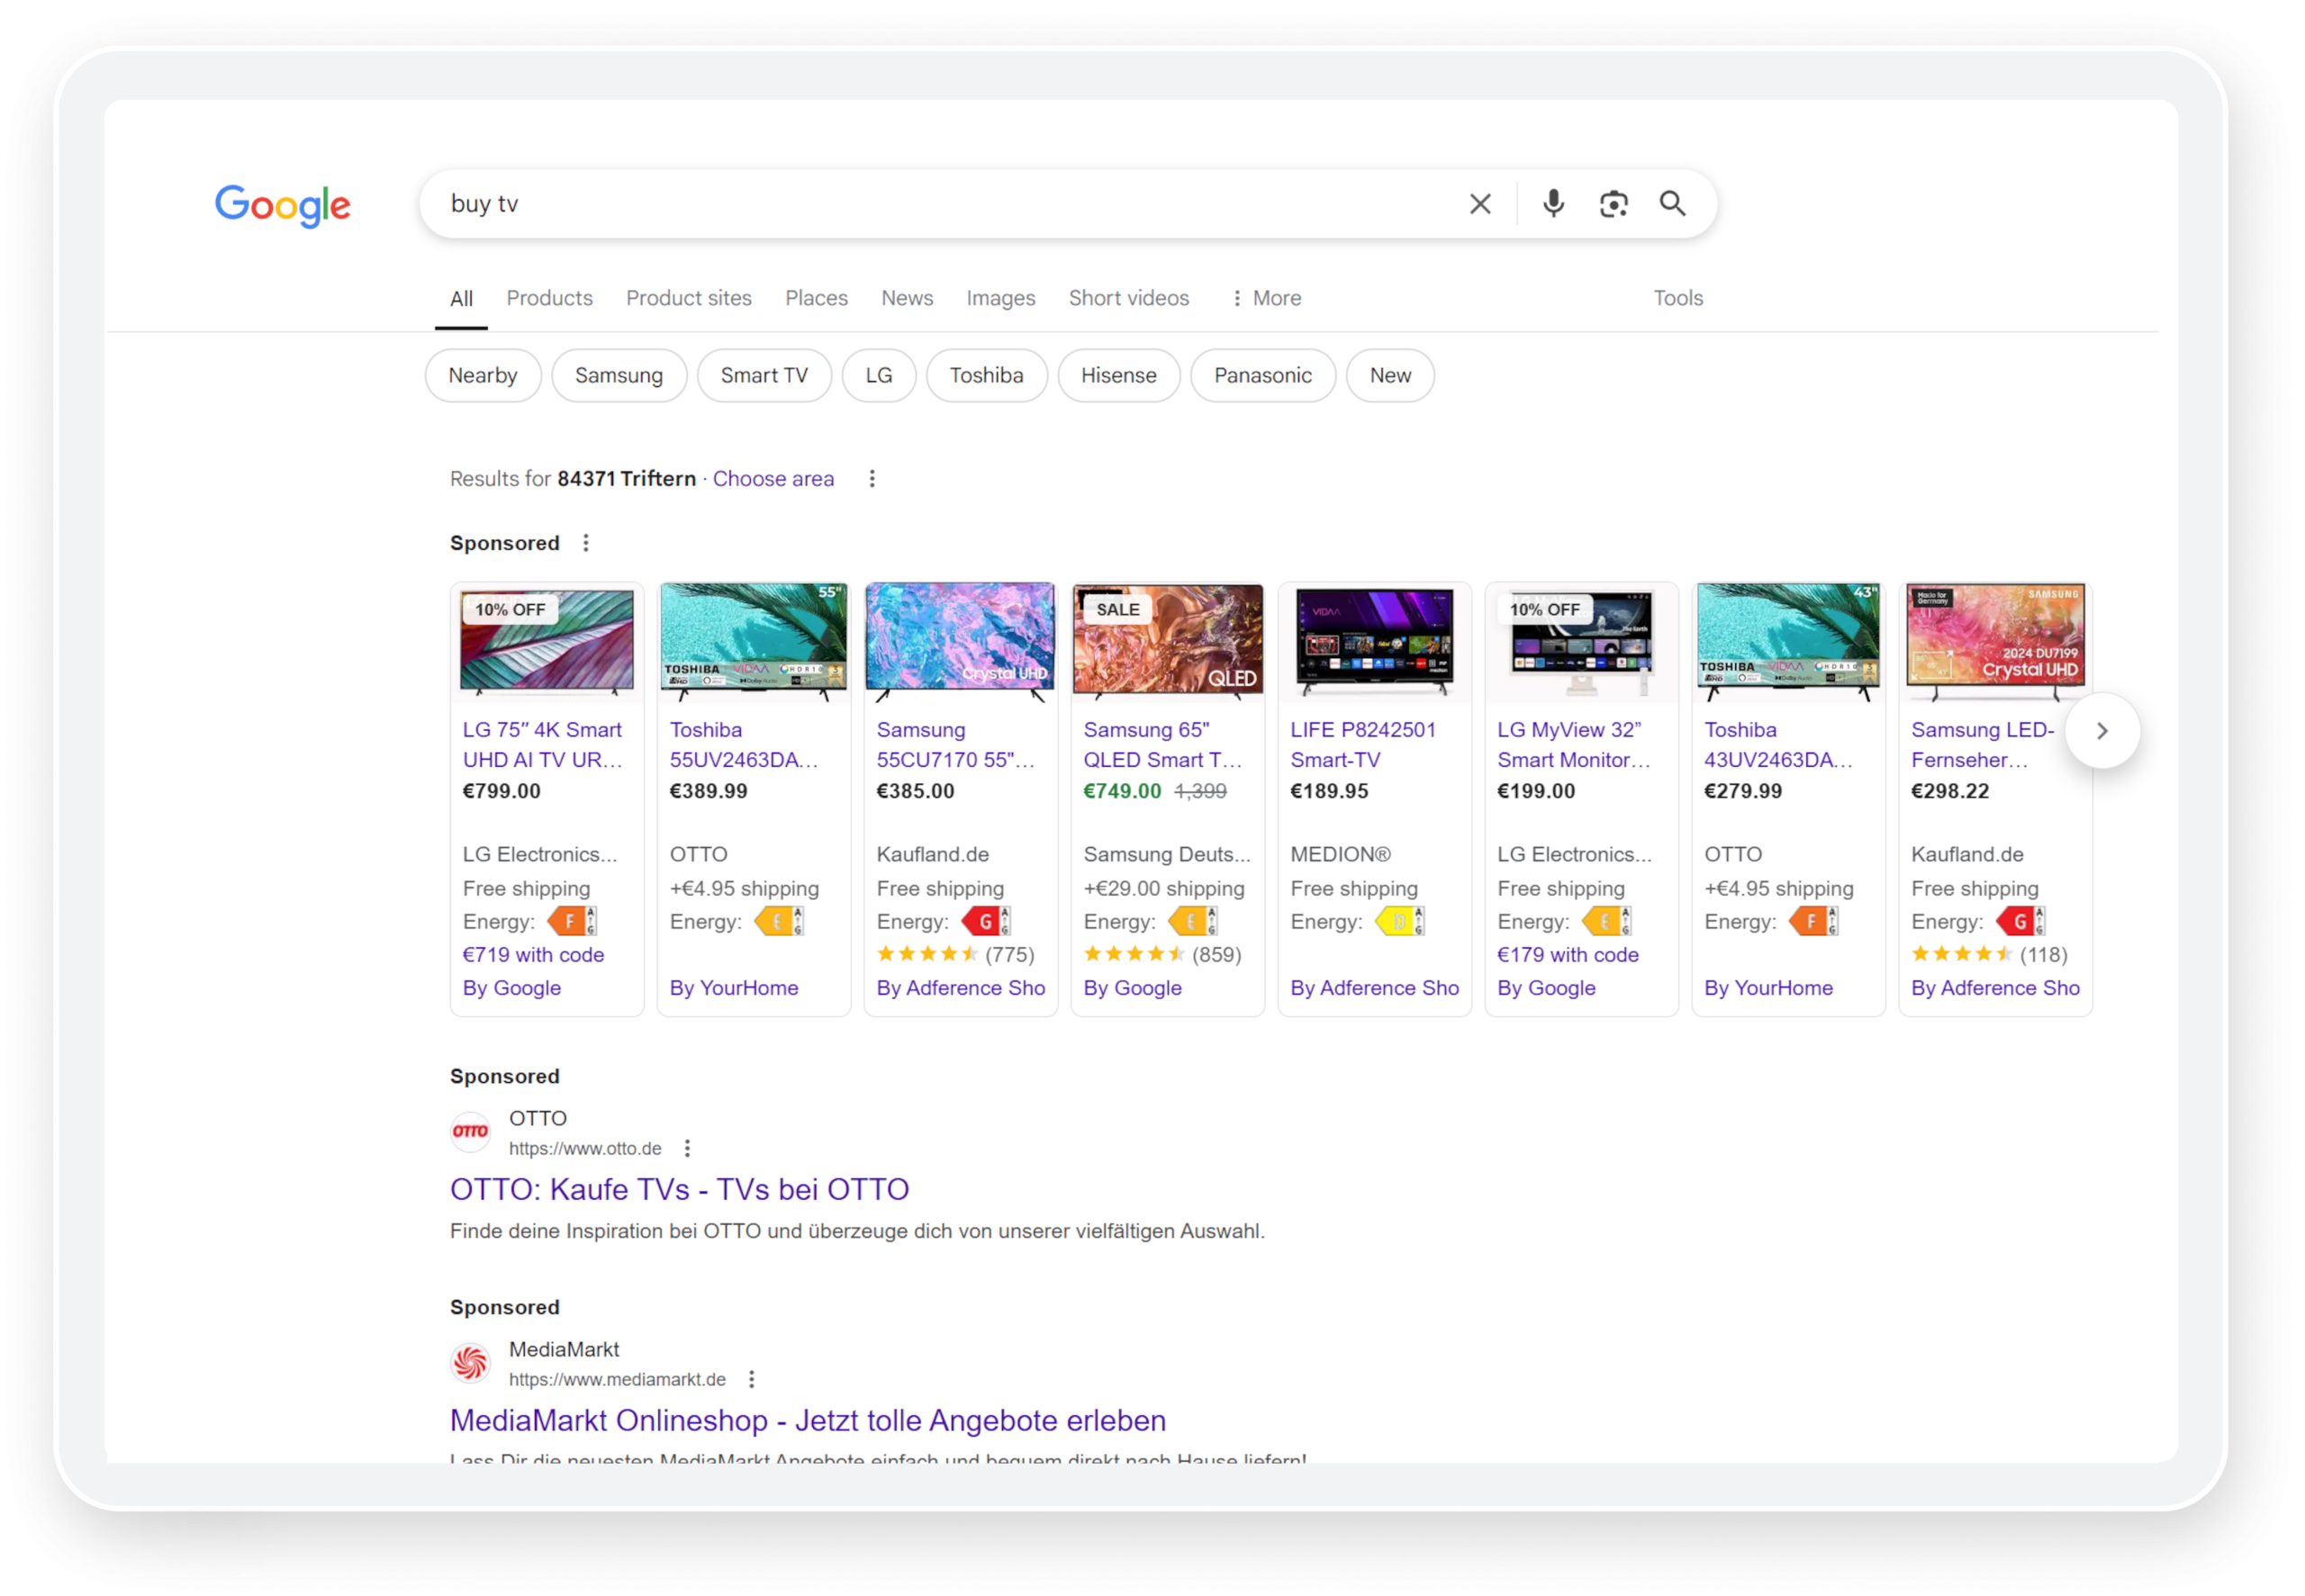Open the Tools options
The height and width of the screenshot is (1596, 2305).
pos(1677,298)
